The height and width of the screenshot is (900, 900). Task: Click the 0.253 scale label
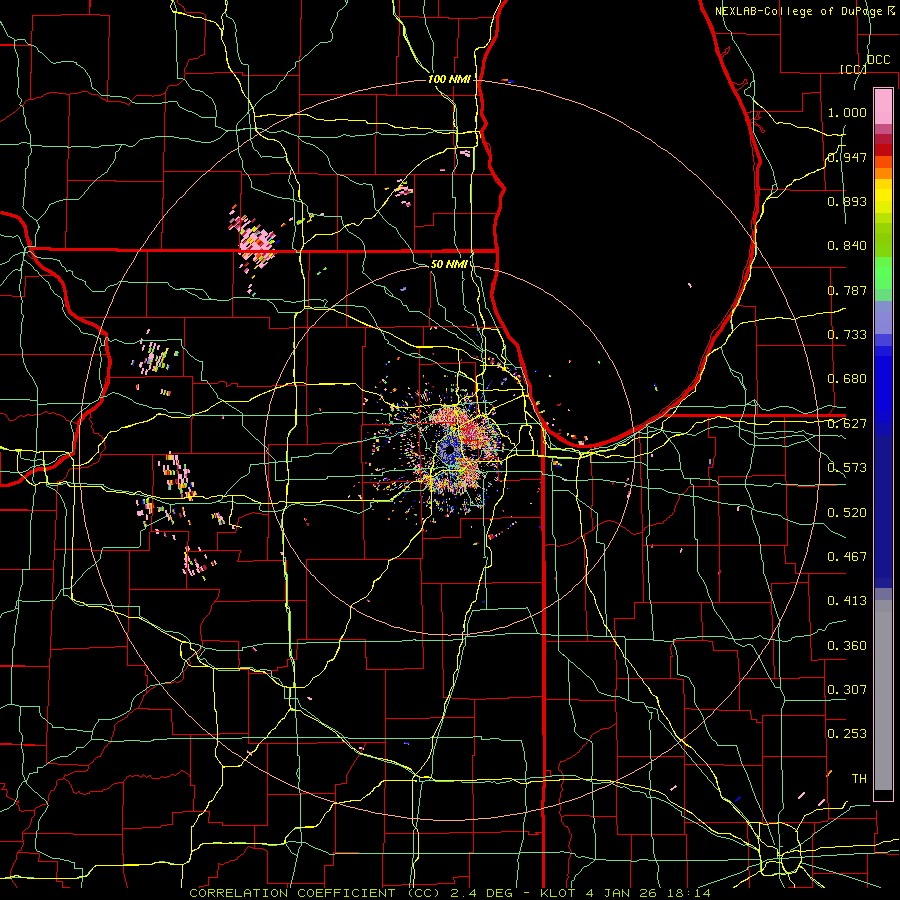tap(847, 734)
